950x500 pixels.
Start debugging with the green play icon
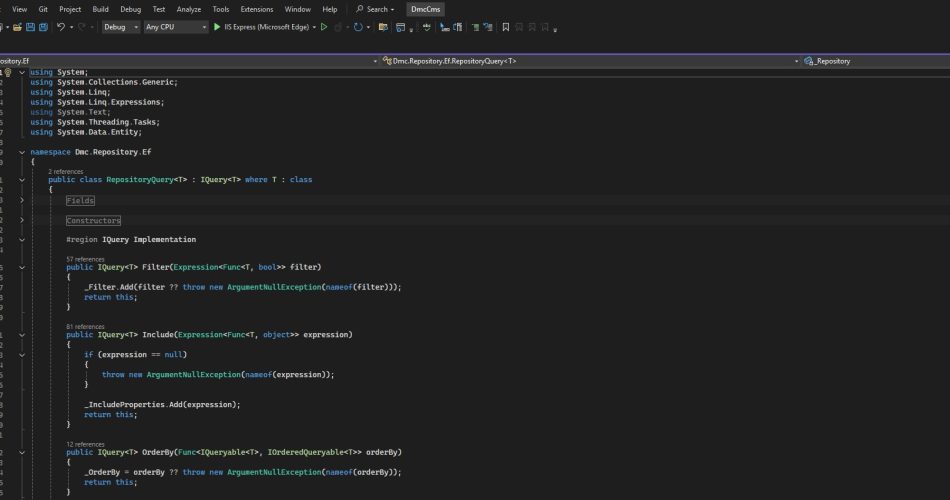(217, 27)
